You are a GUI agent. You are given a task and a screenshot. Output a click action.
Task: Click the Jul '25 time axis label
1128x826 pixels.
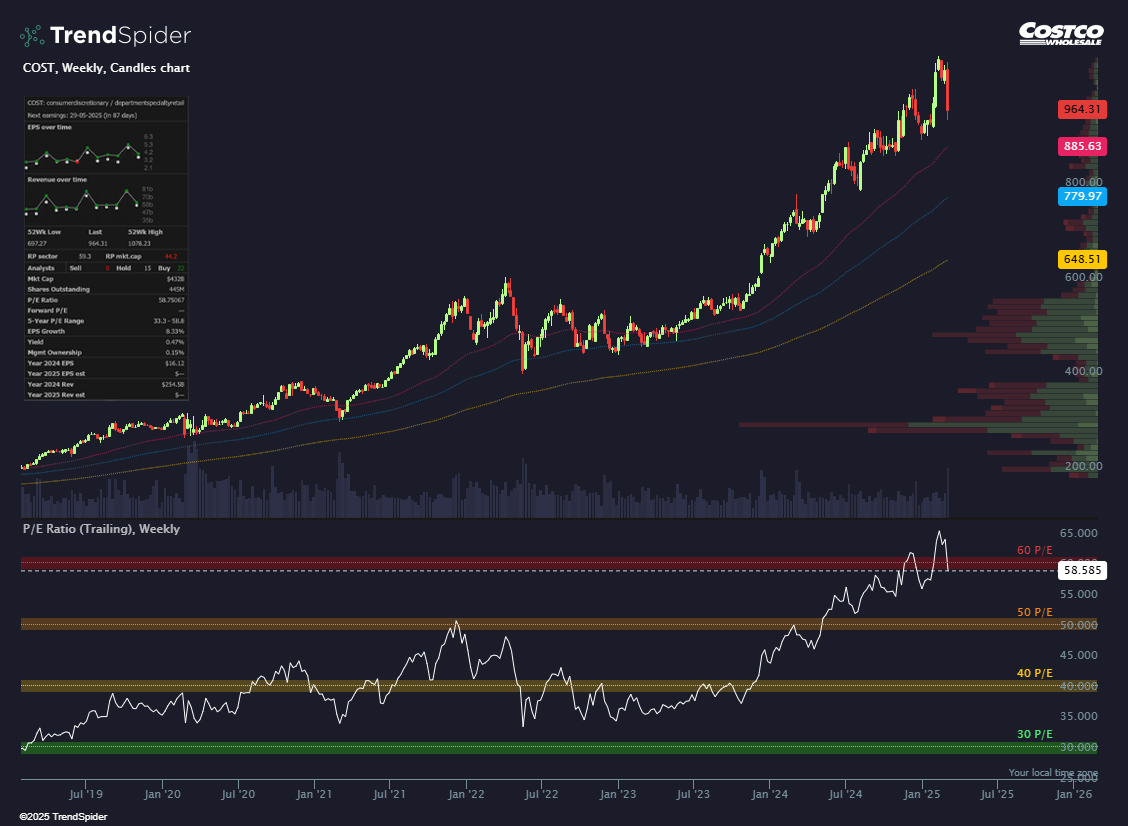click(997, 794)
